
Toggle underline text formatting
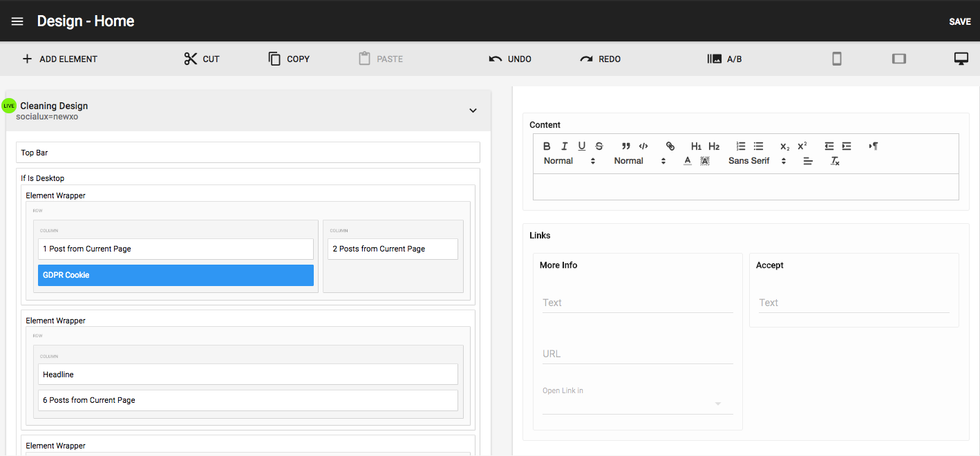point(582,146)
